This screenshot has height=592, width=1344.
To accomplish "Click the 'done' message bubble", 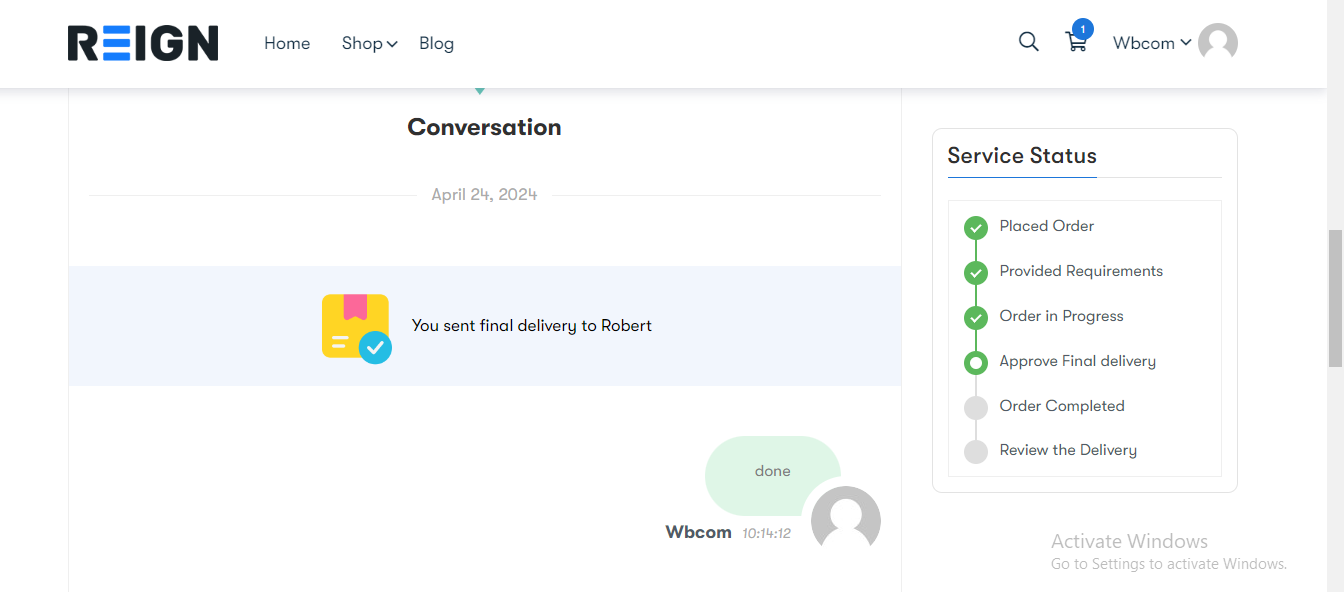I will 773,471.
